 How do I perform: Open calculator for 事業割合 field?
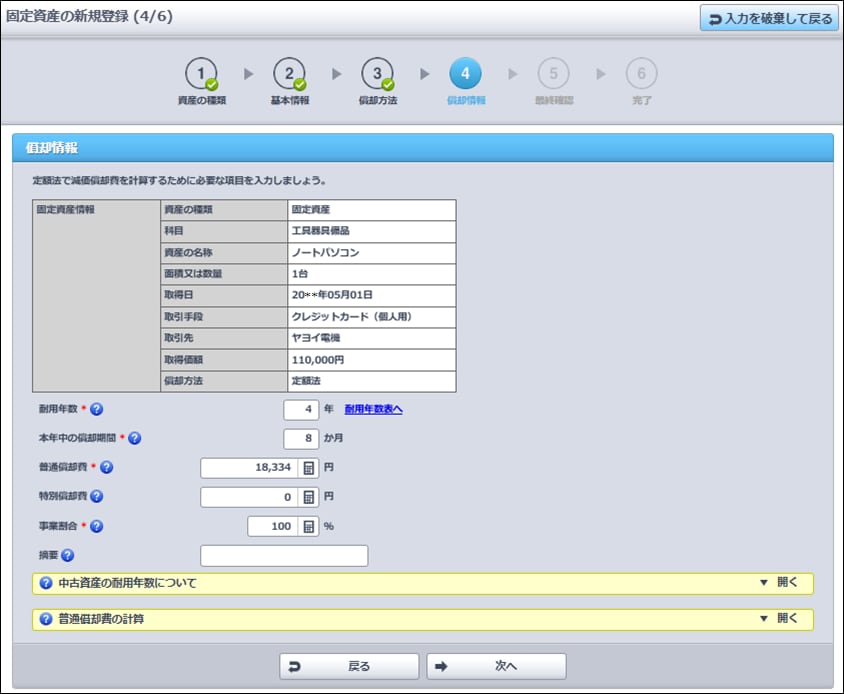tap(309, 526)
